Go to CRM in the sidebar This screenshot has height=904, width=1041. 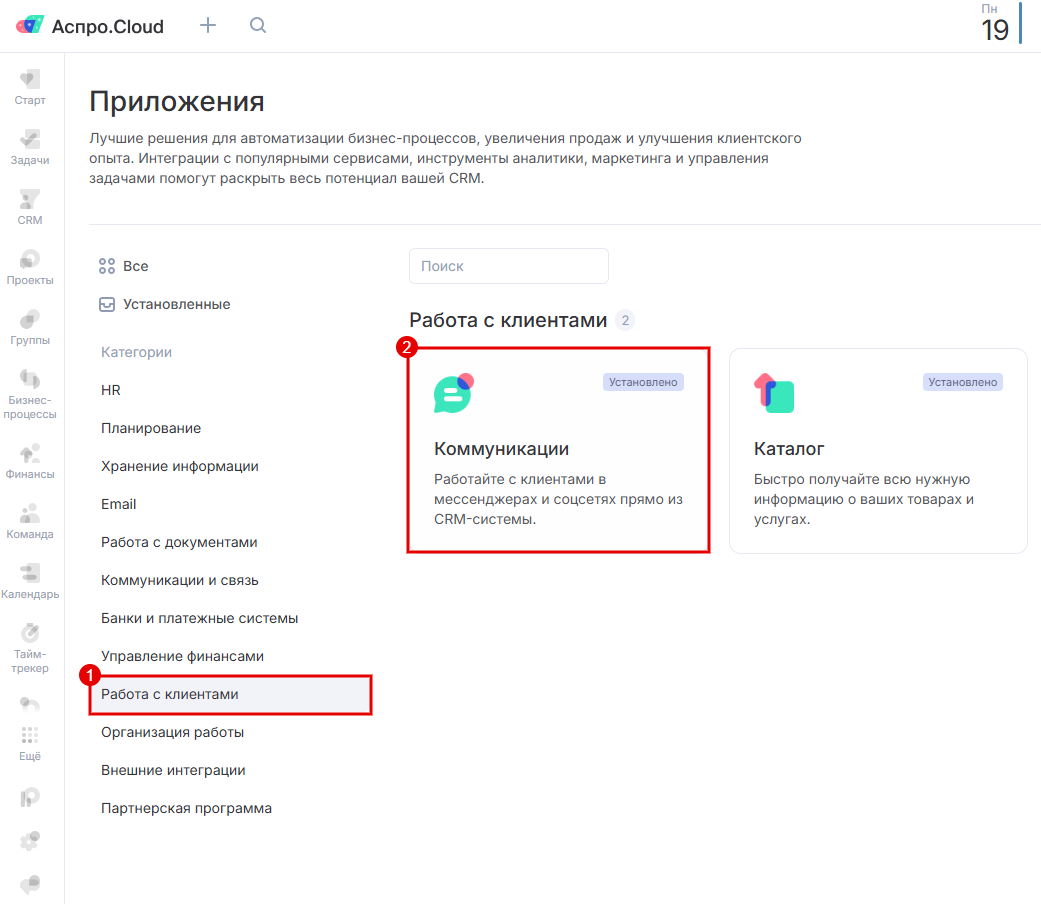[x=30, y=205]
